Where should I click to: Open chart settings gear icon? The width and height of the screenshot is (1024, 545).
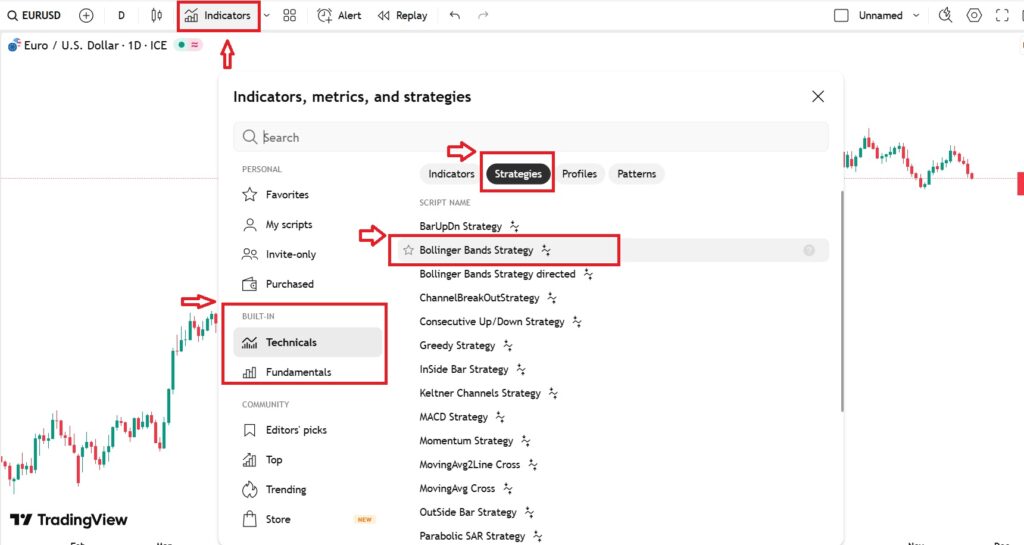(x=974, y=15)
